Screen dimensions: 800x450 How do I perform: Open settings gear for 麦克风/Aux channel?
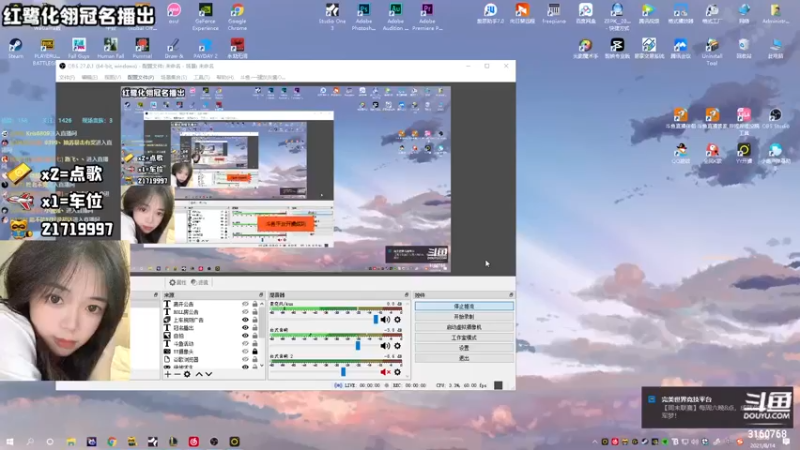pyautogui.click(x=397, y=320)
